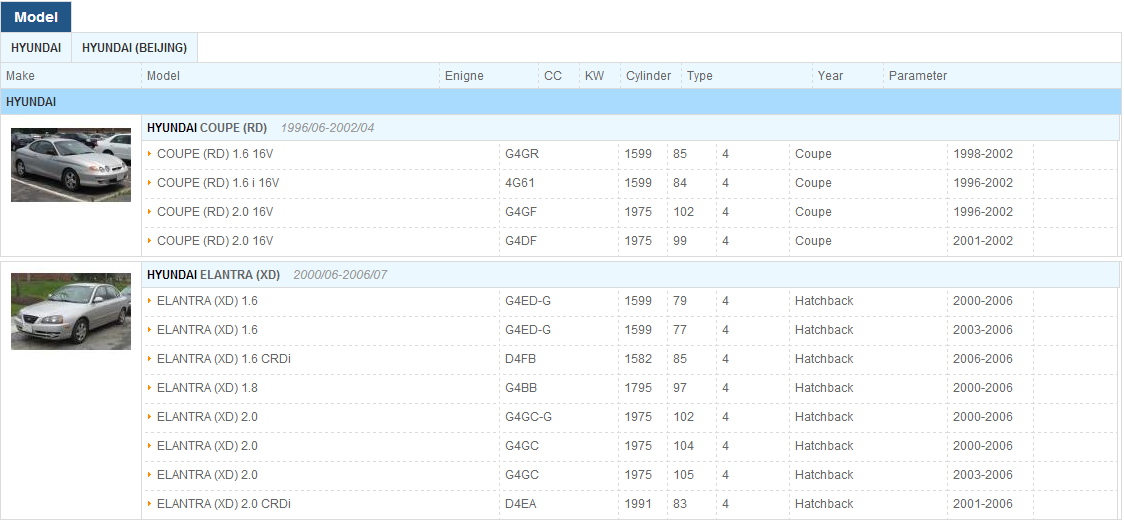The image size is (1124, 523).
Task: Click the CC column header
Action: (553, 76)
